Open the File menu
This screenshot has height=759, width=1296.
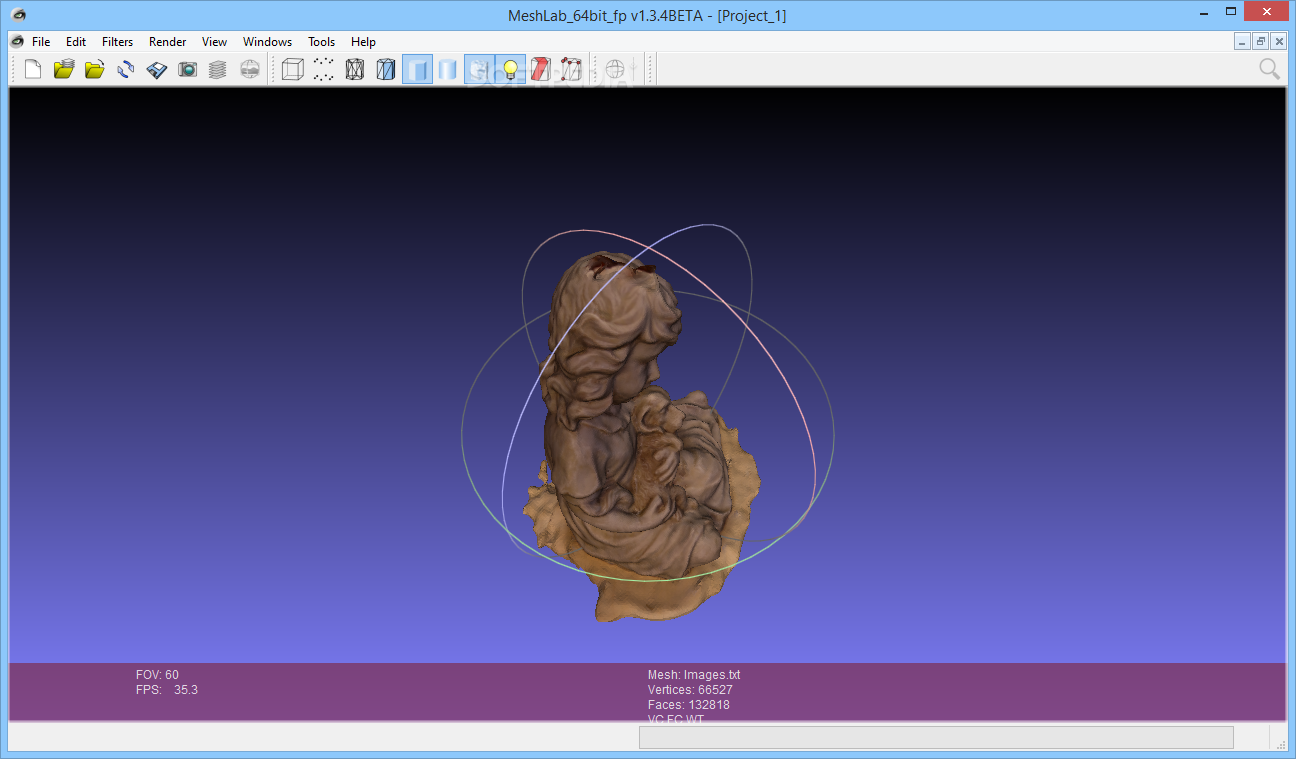(41, 42)
